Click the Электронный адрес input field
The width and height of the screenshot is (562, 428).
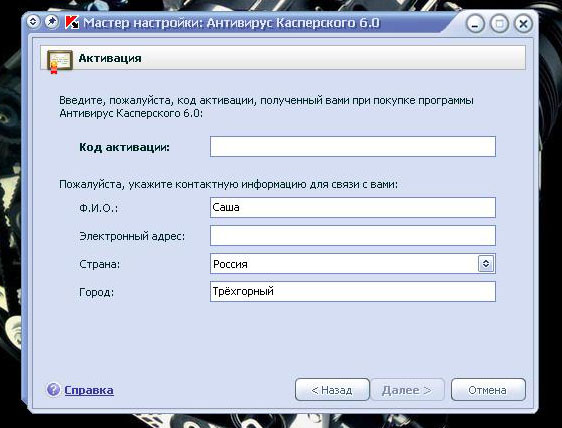point(353,236)
